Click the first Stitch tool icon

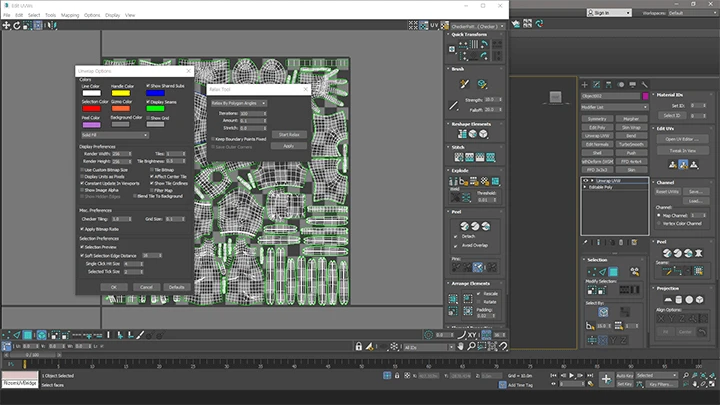459,158
